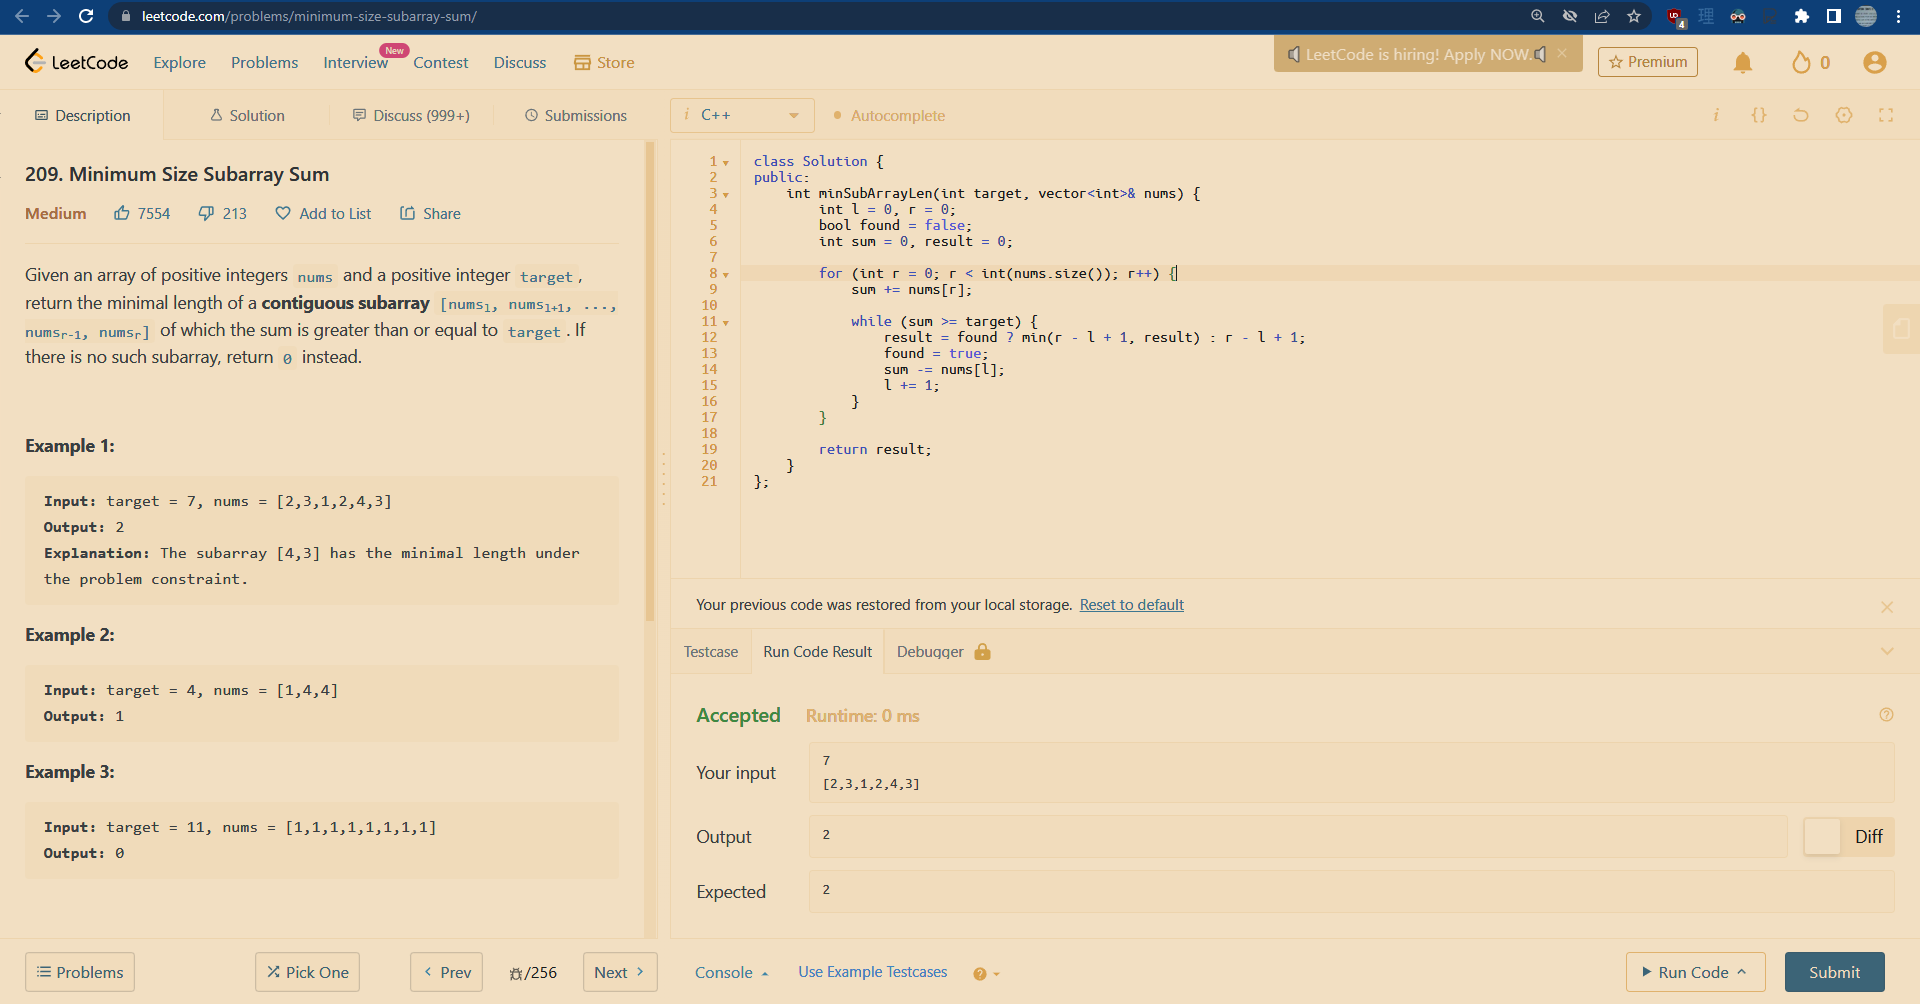This screenshot has height=1004, width=1920.
Task: Dismiss the restored code notice
Action: 1886,607
